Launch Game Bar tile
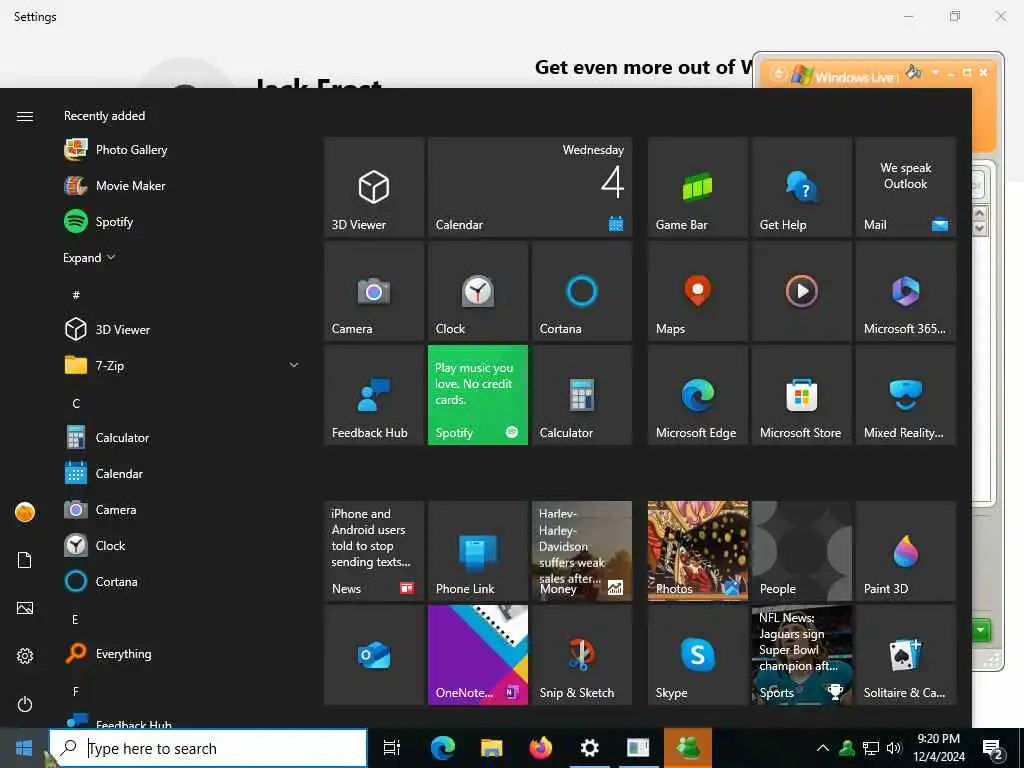This screenshot has width=1024, height=768. [697, 187]
